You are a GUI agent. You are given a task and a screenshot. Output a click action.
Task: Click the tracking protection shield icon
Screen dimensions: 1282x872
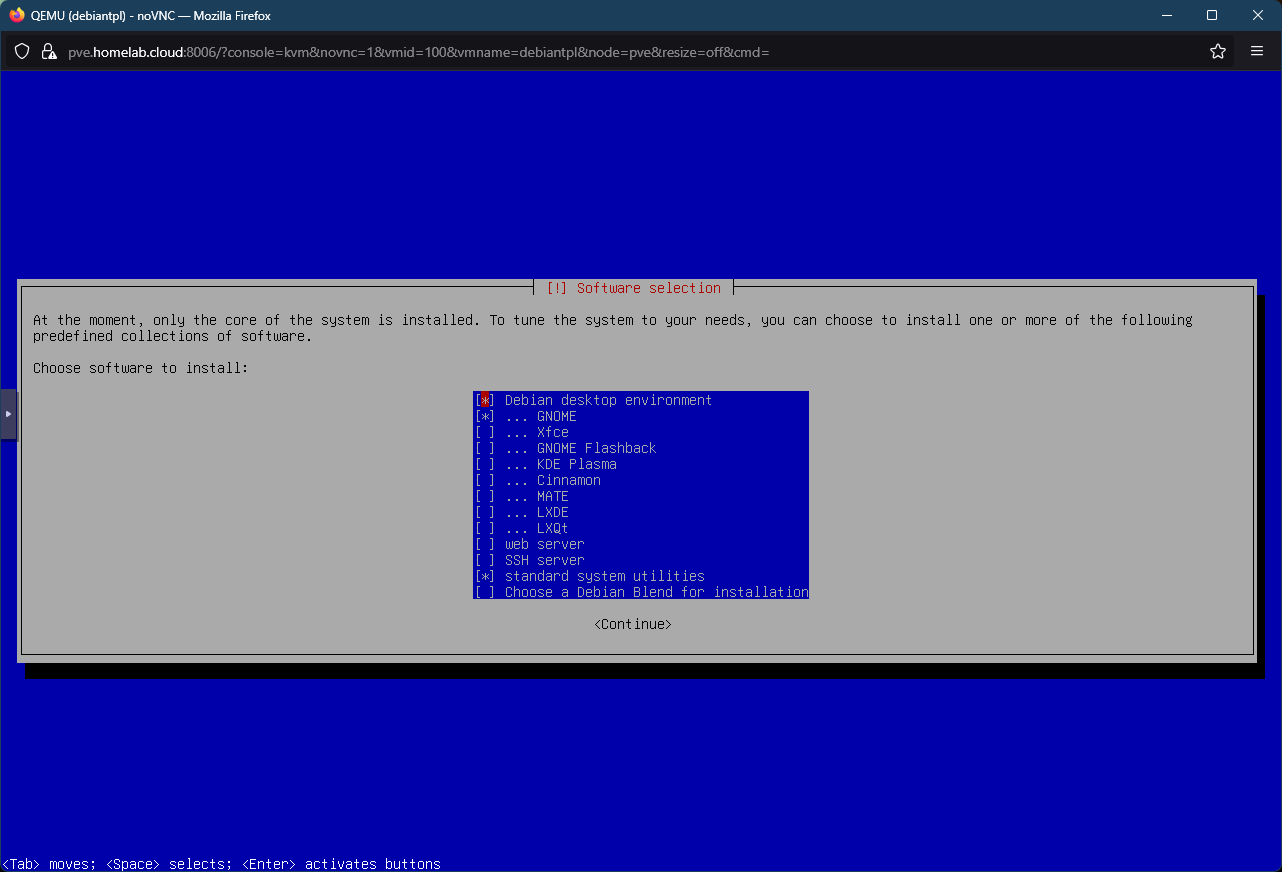point(21,51)
